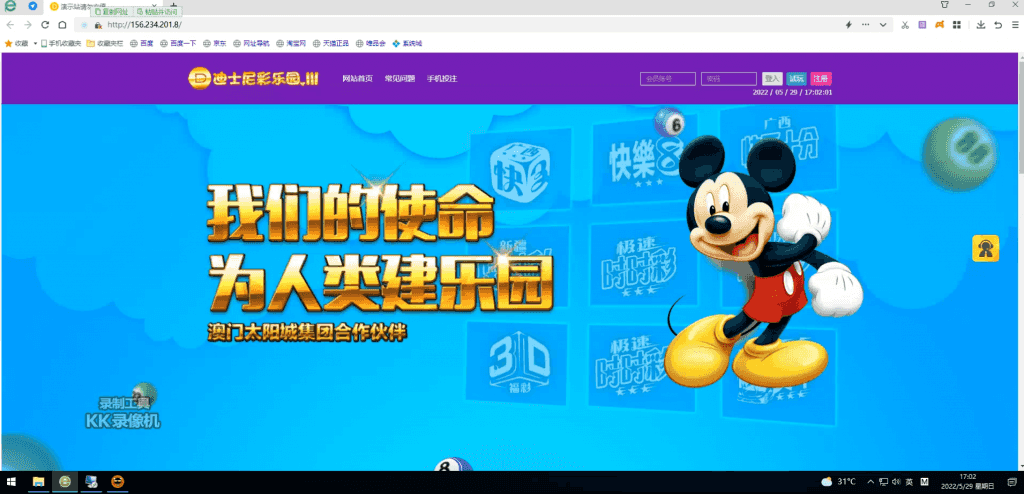Click the site security lock icon

tap(97, 25)
